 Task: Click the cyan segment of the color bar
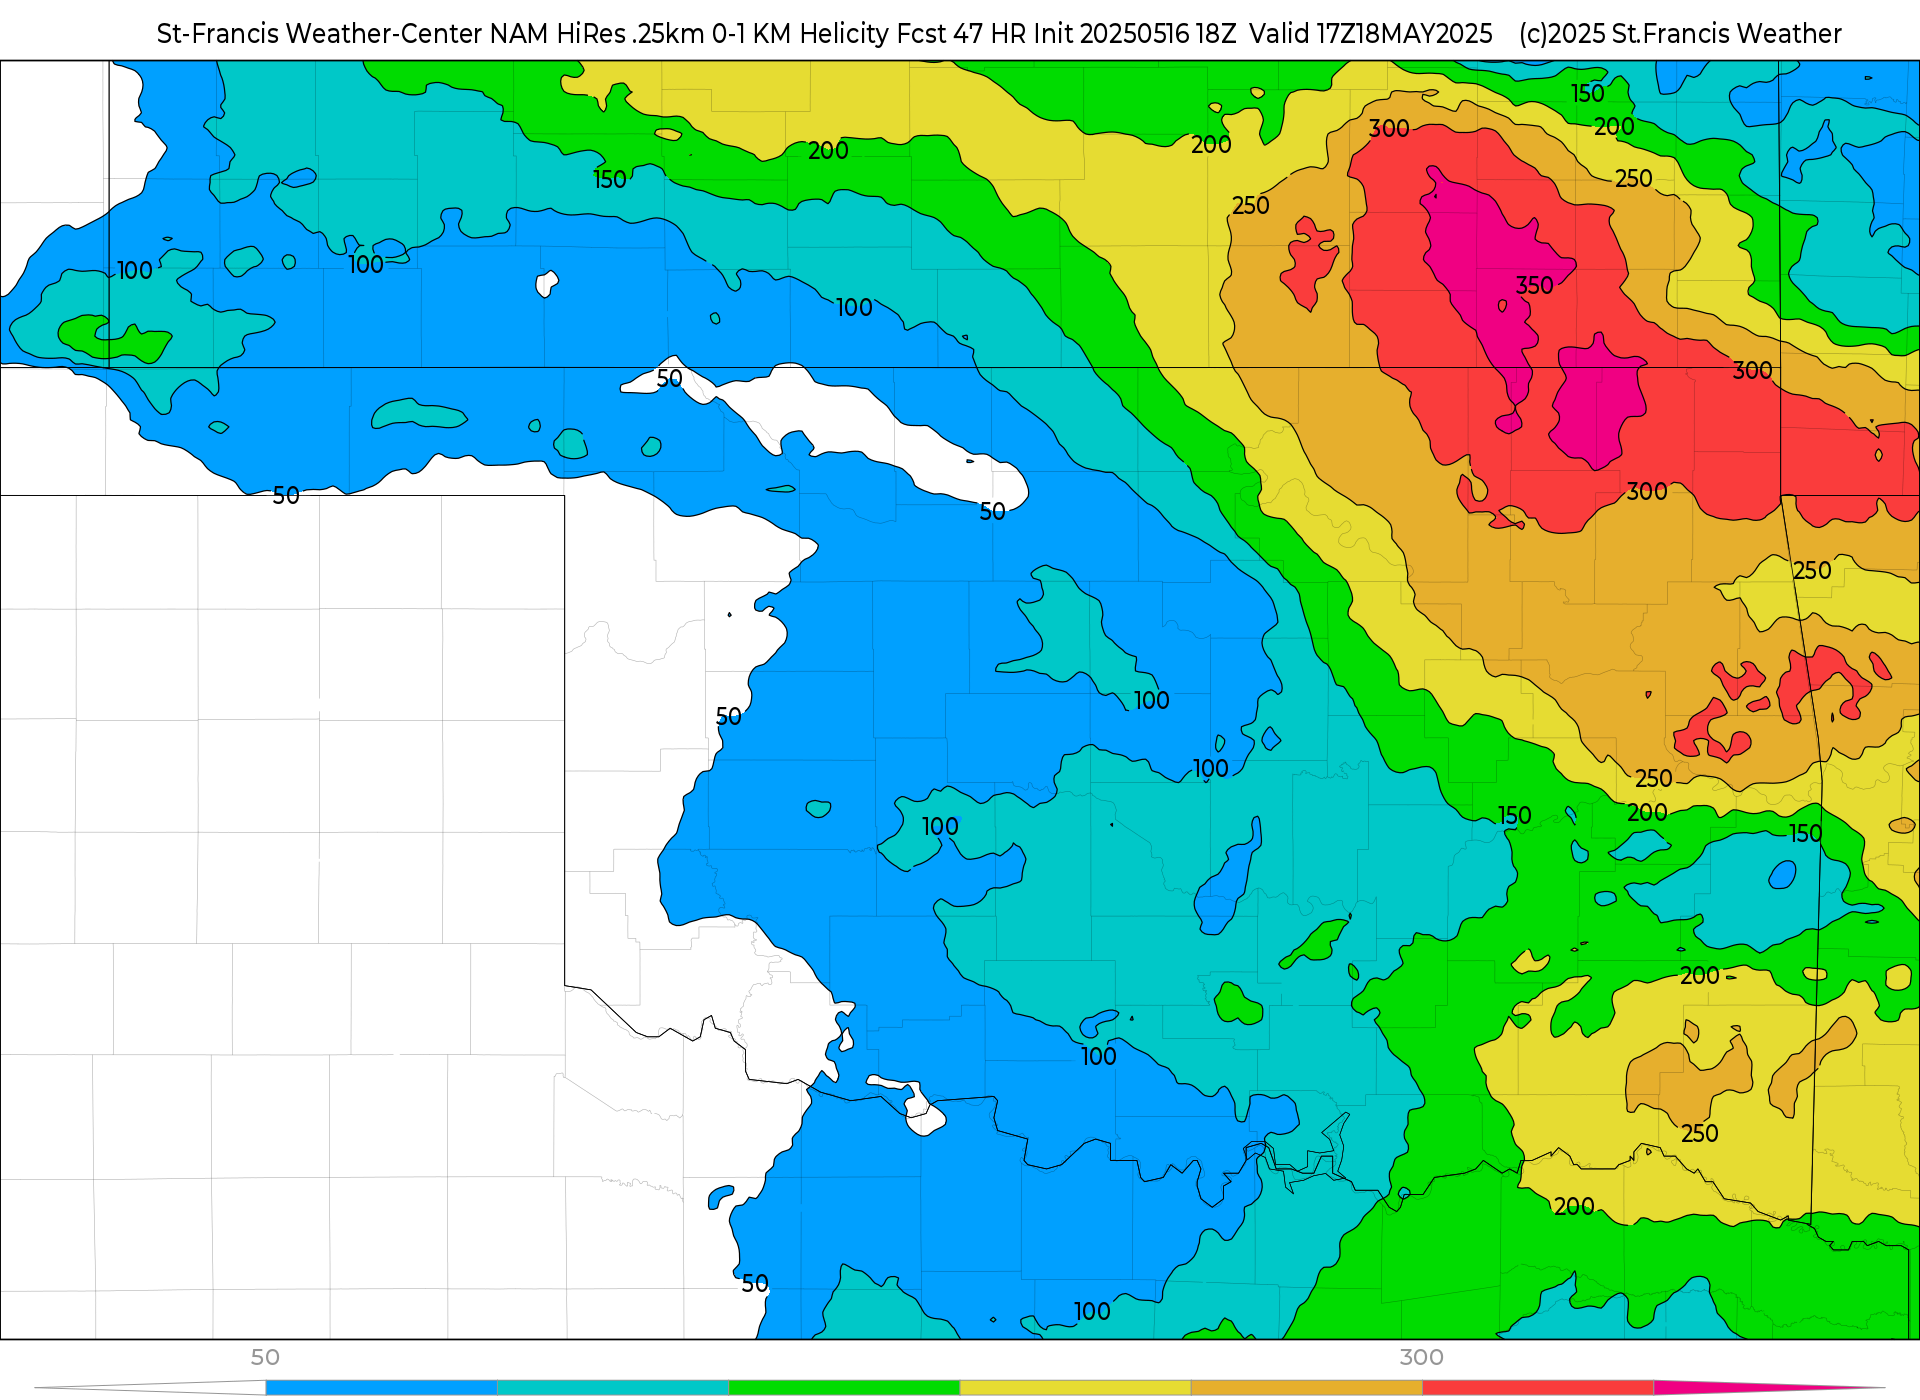(x=613, y=1388)
